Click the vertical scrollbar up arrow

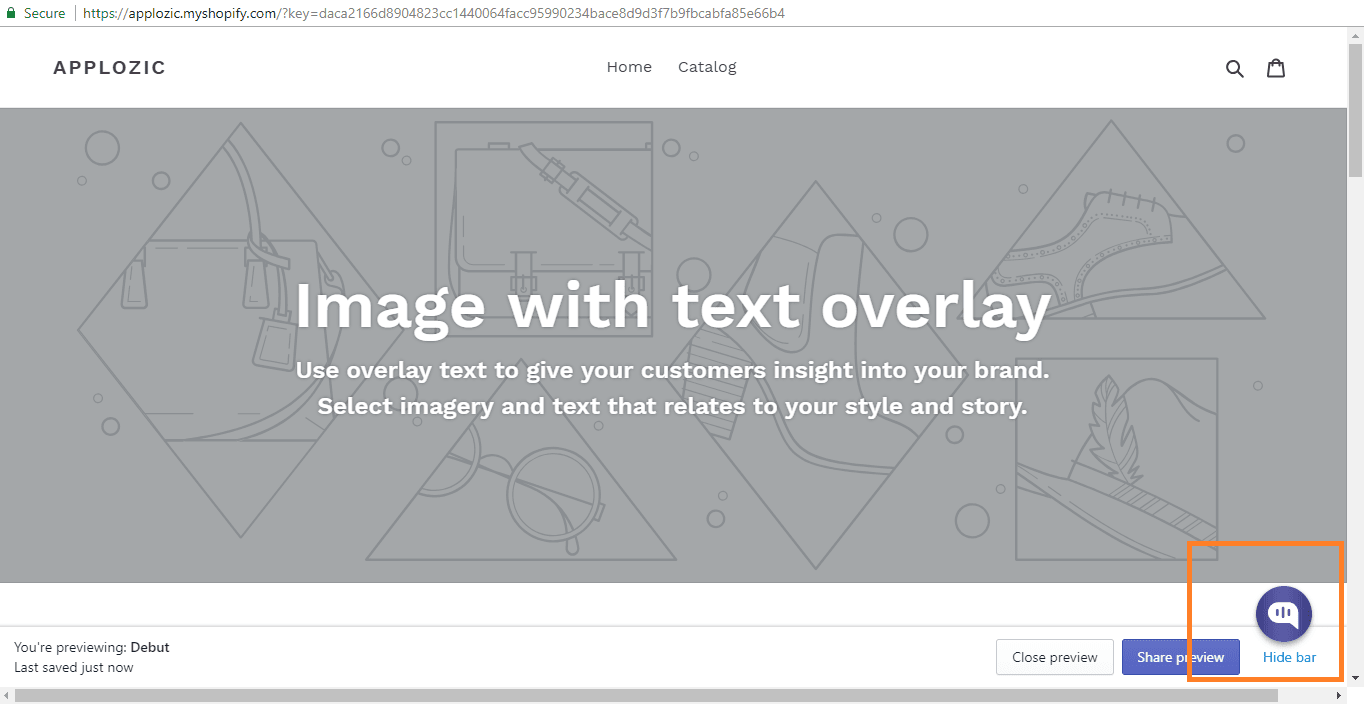coord(1355,35)
